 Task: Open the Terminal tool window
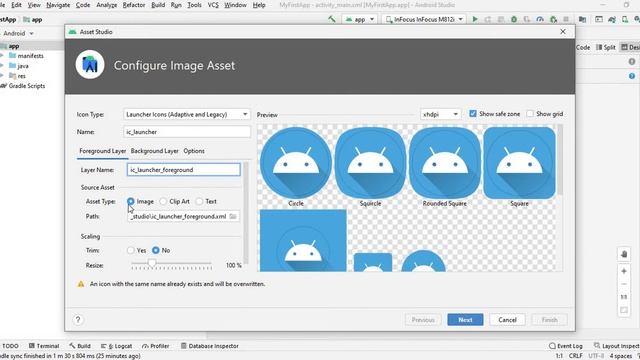[x=44, y=346]
